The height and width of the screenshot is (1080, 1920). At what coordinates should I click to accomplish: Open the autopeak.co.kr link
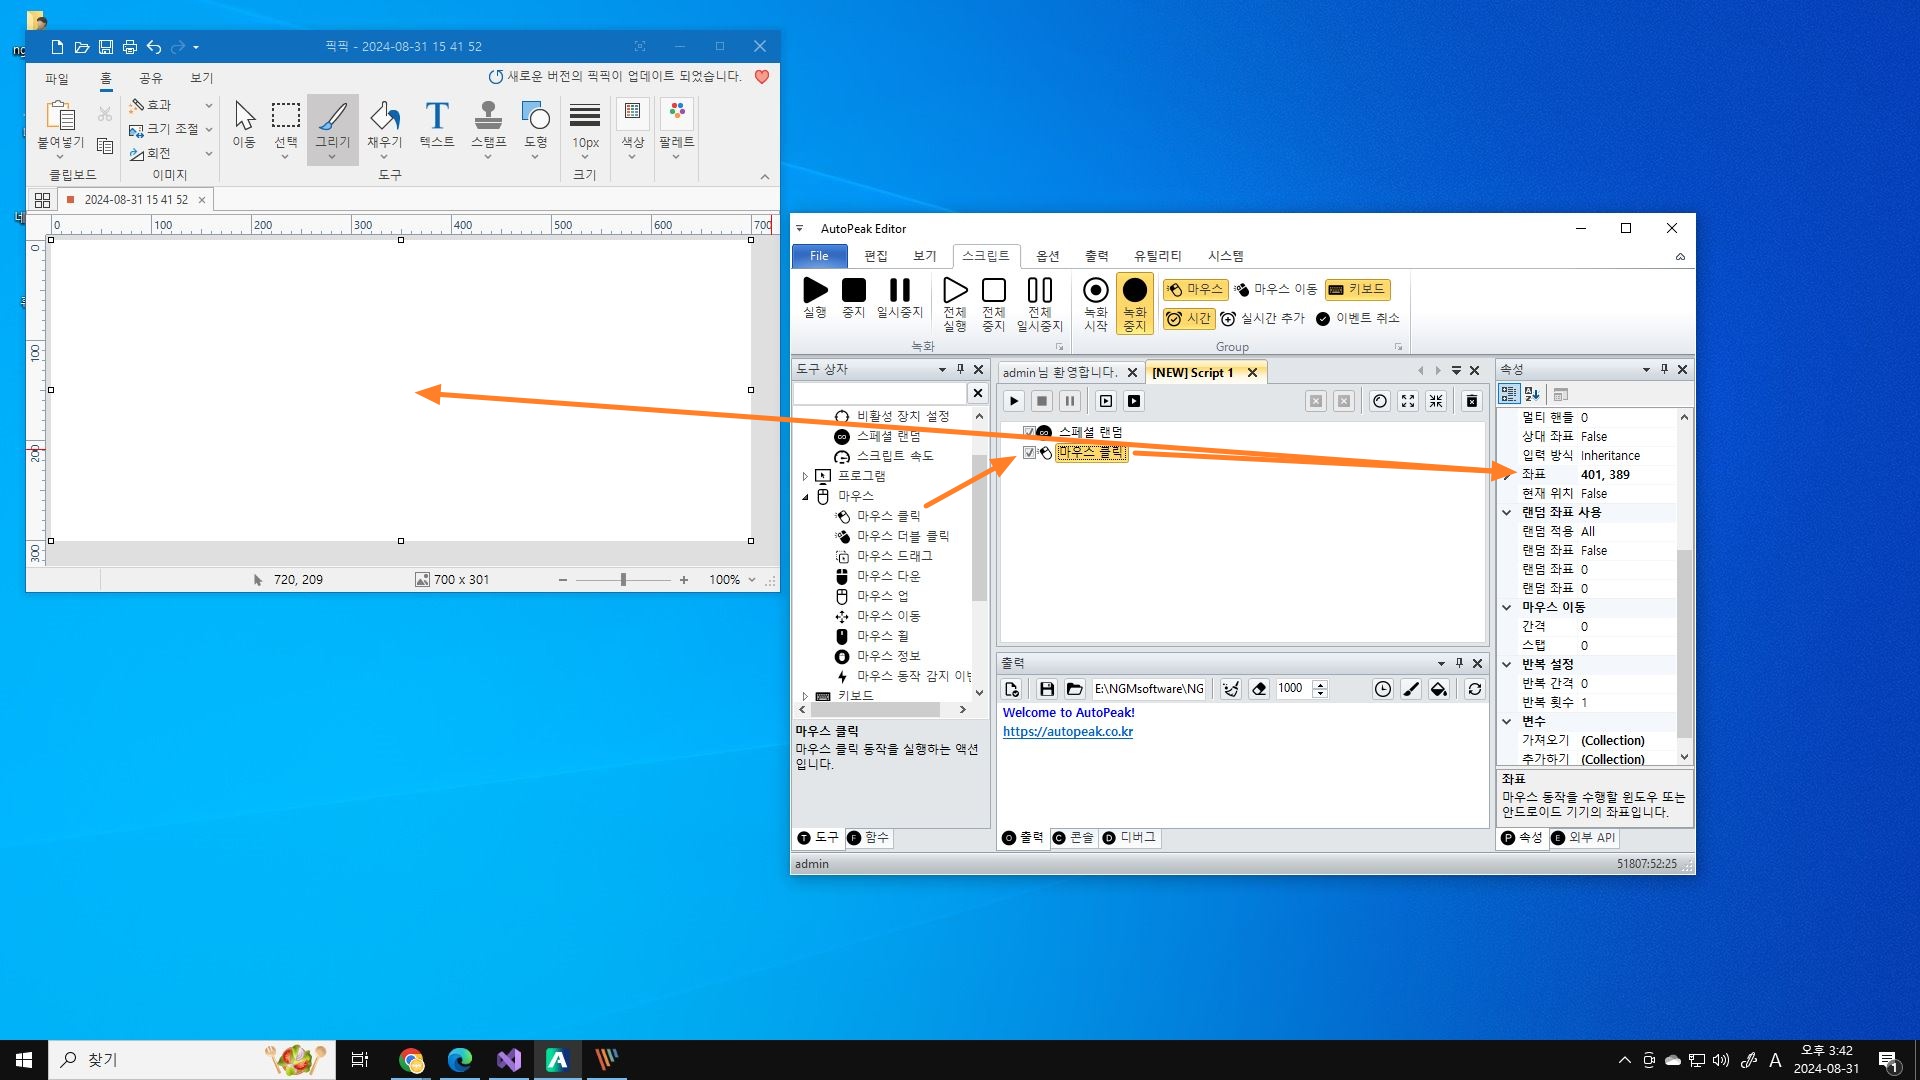pyautogui.click(x=1067, y=732)
